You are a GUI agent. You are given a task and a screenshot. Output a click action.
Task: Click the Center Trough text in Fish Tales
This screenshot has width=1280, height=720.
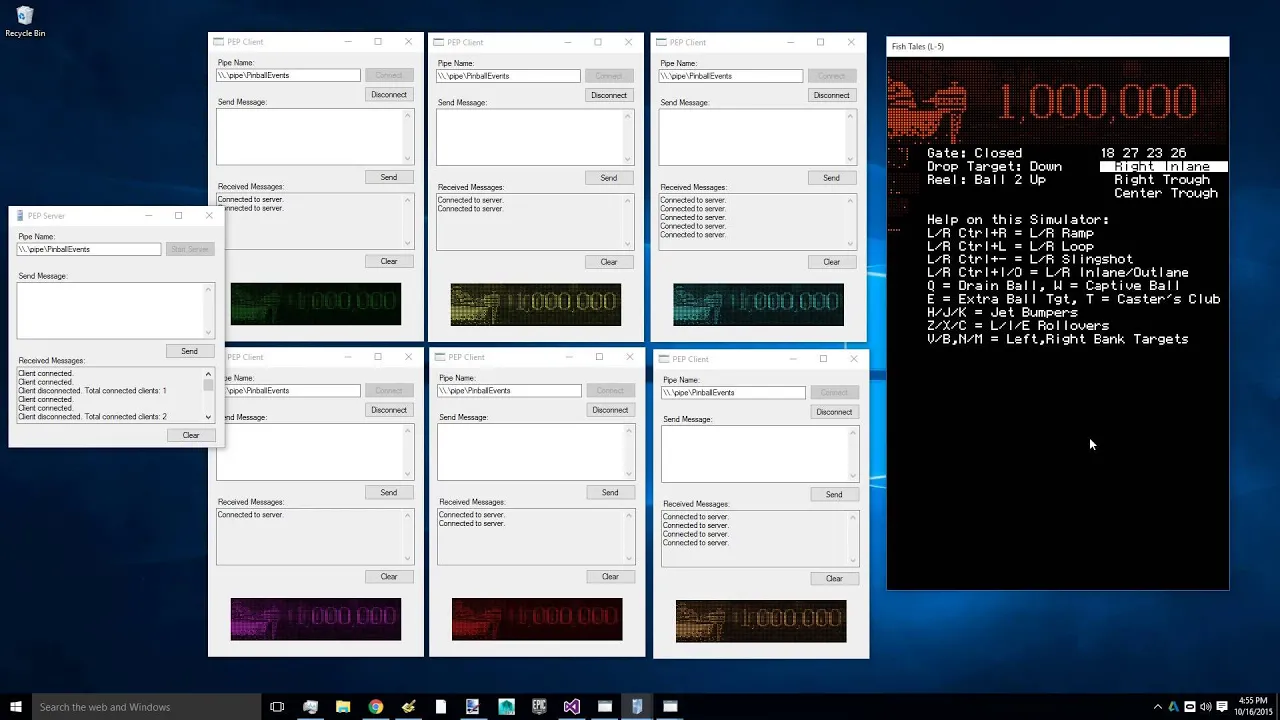[x=1166, y=193]
